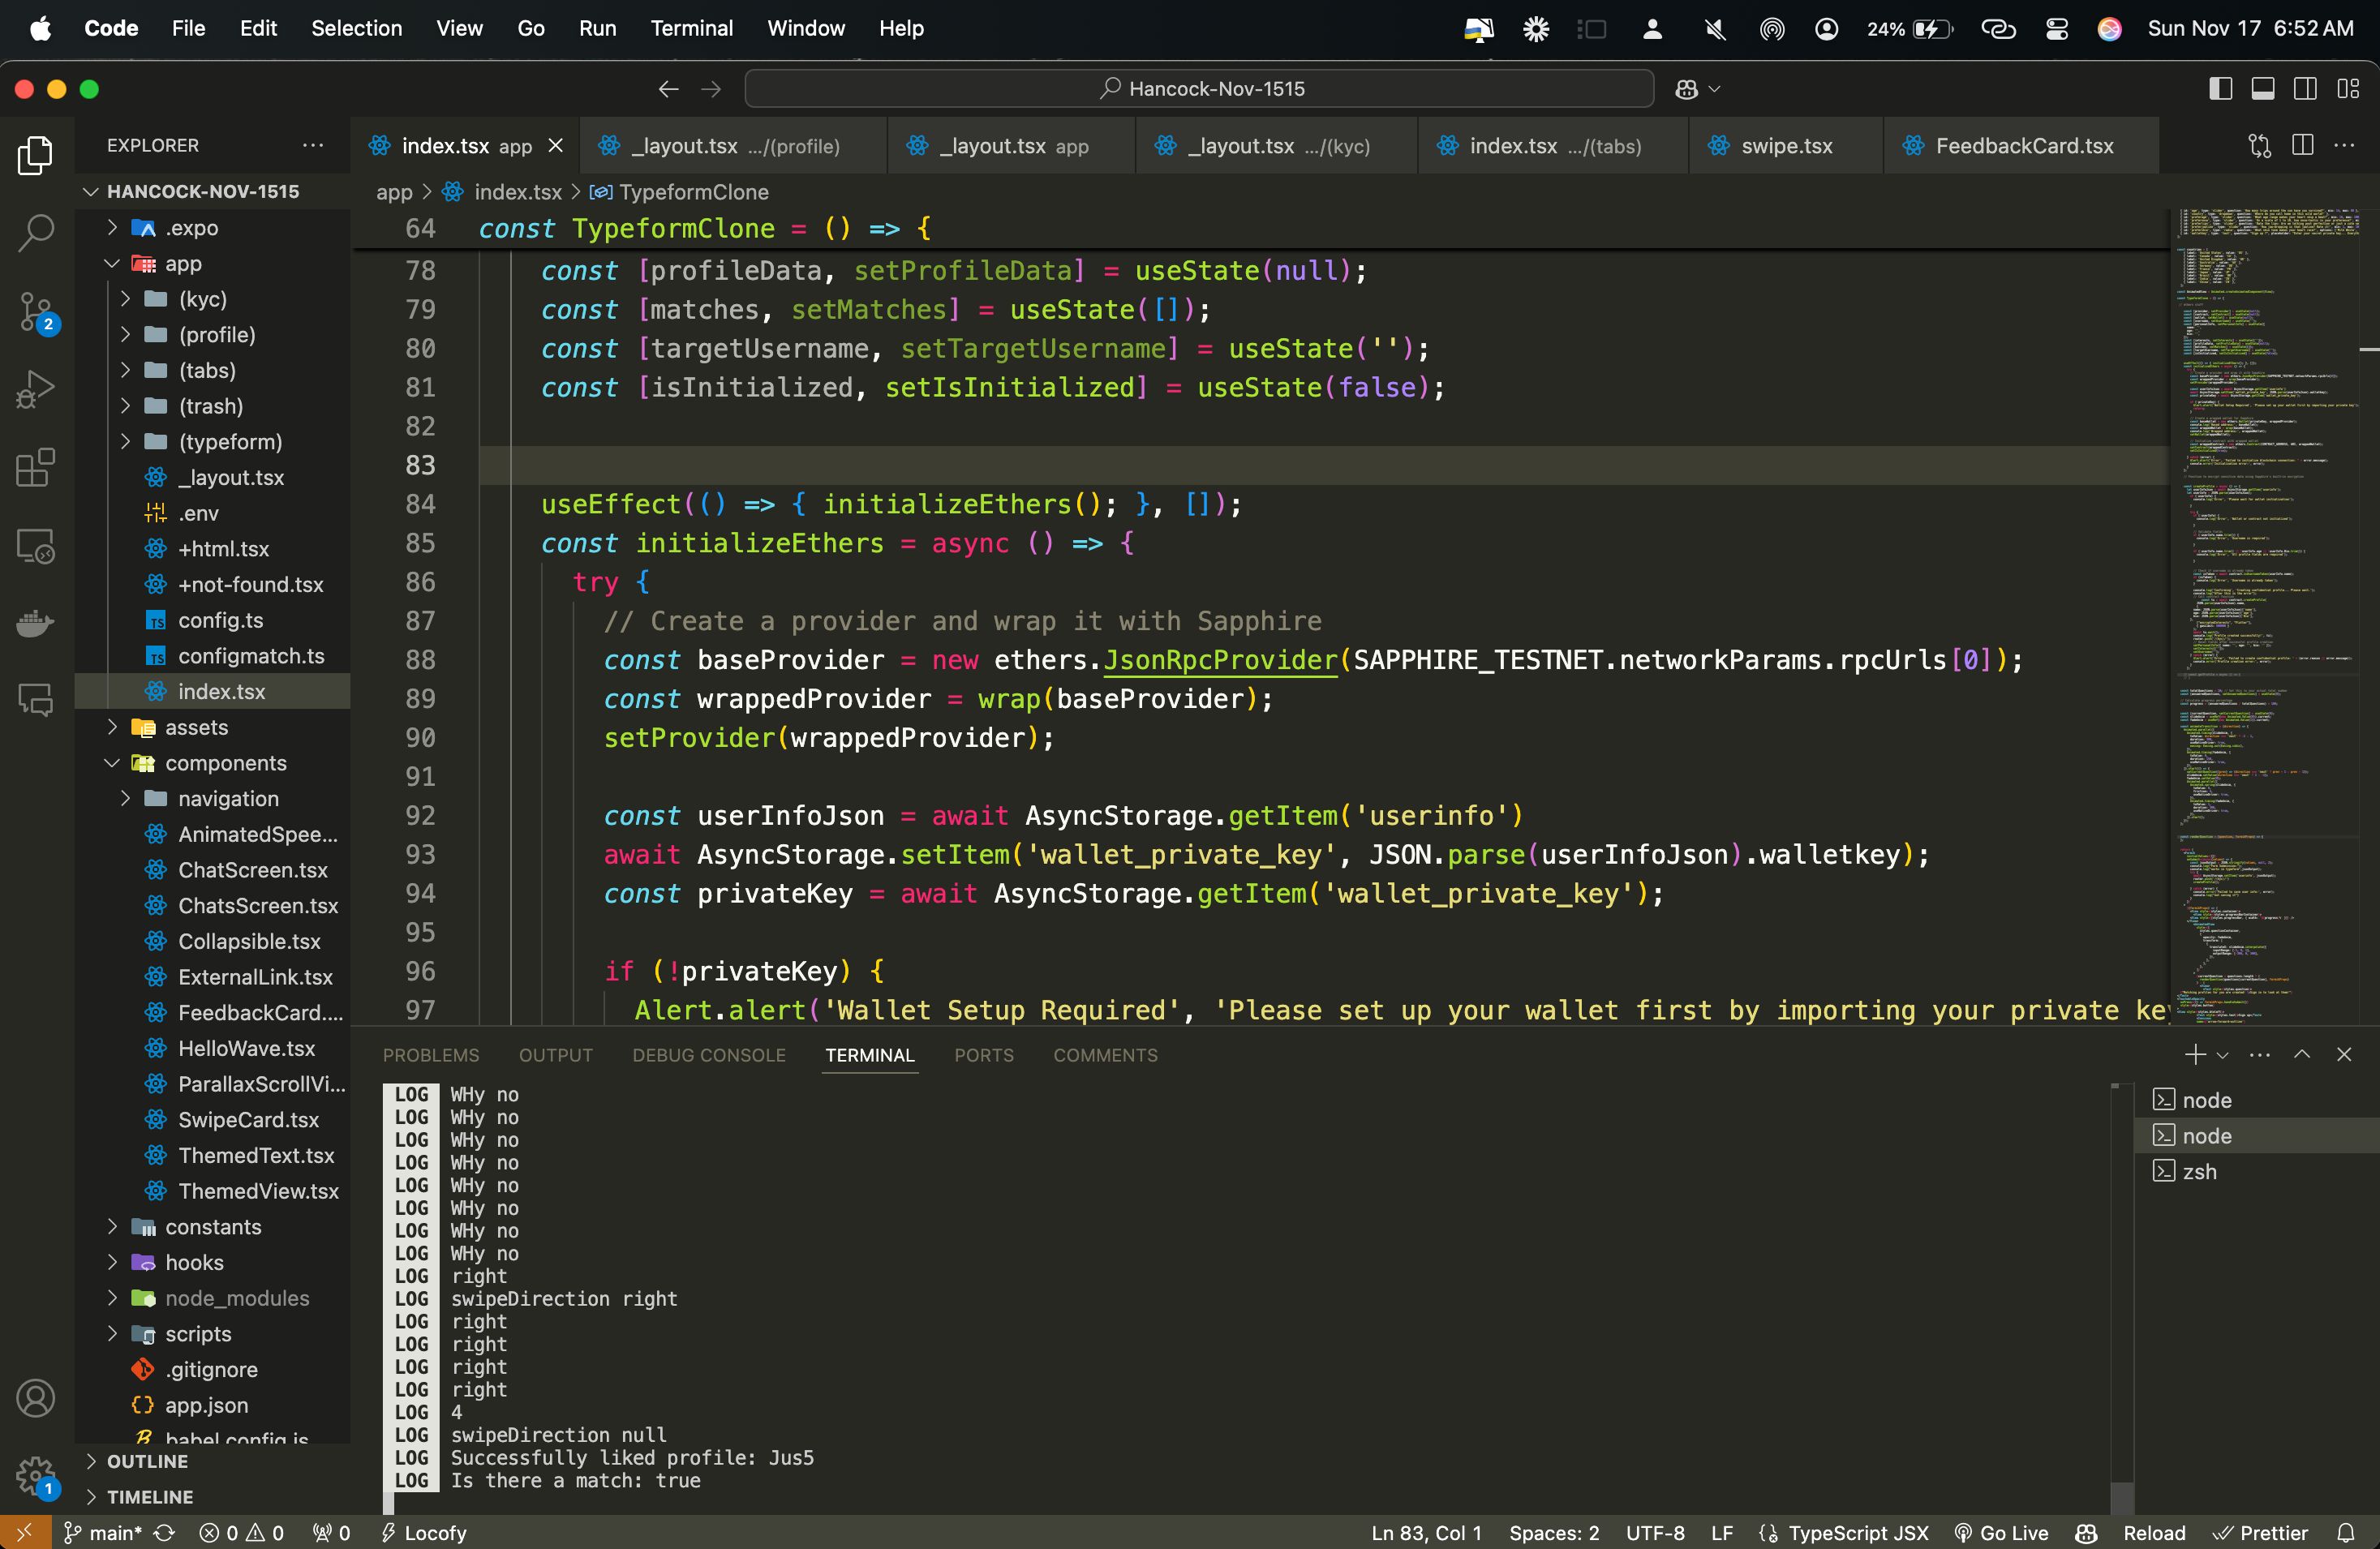This screenshot has width=2380, height=1549.
Task: Open editor More Actions ellipsis
Action: coord(2344,146)
